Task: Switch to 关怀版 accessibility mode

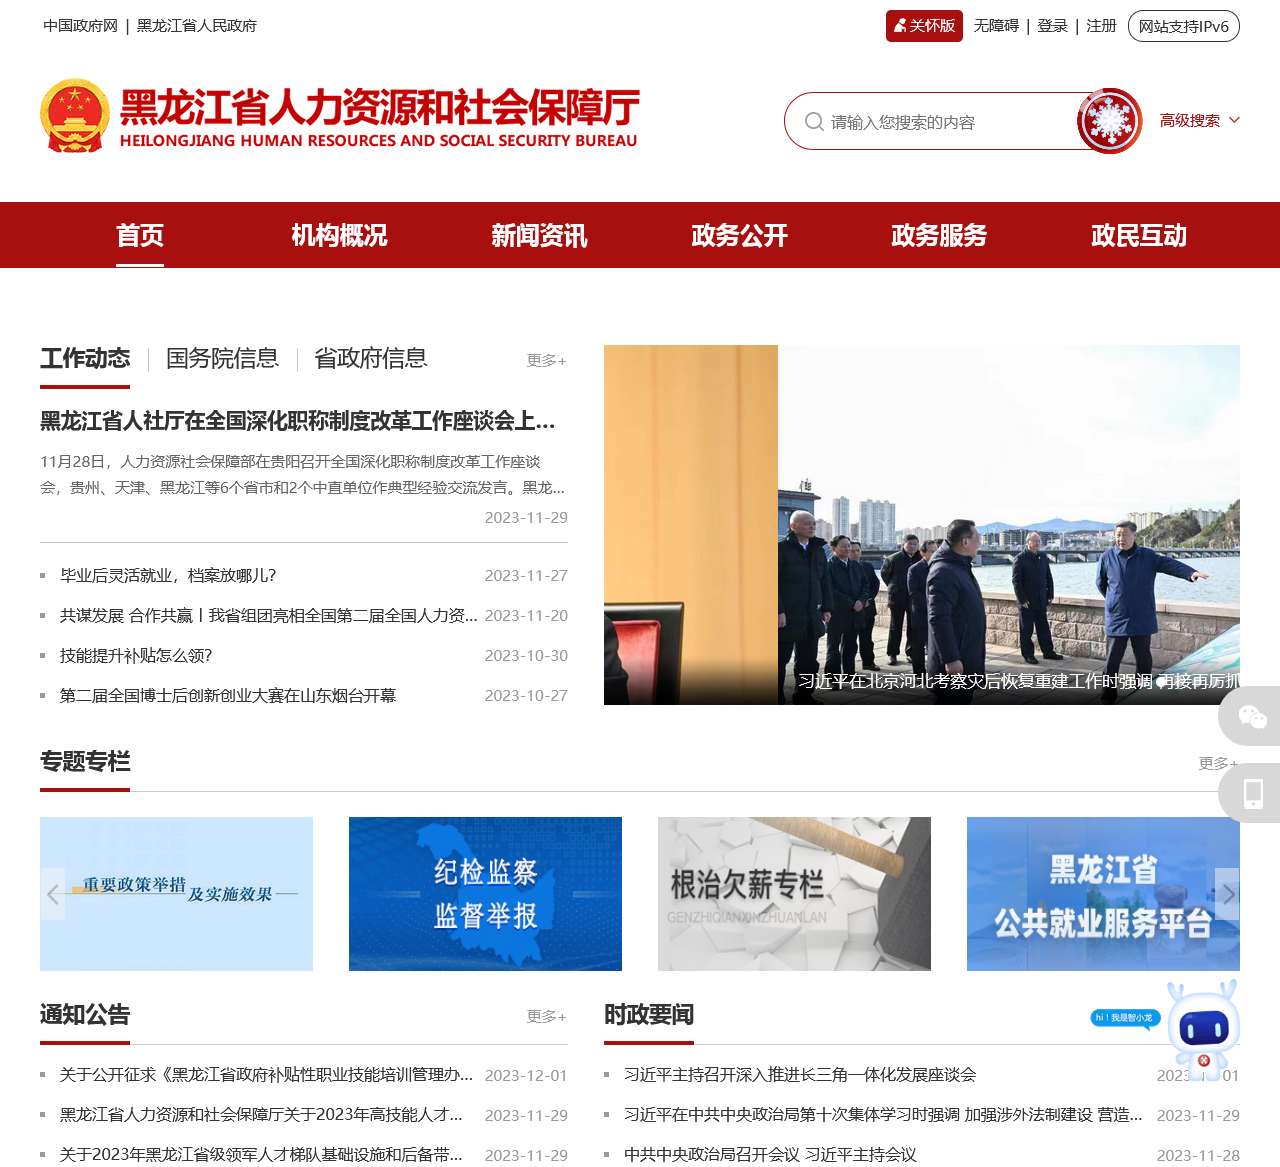Action: tap(924, 26)
